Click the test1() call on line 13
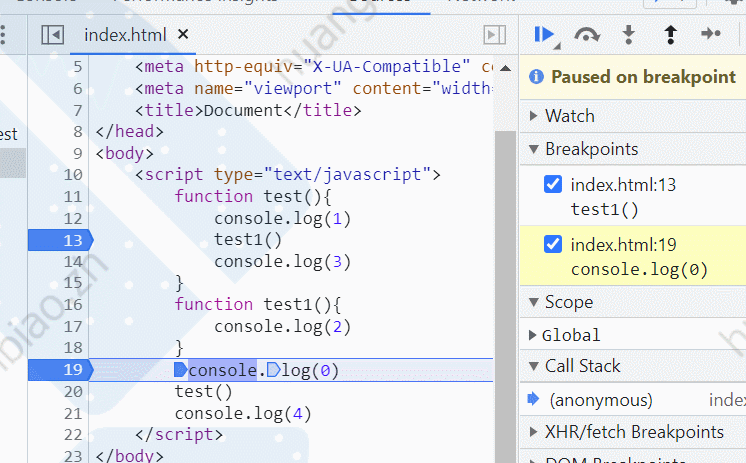This screenshot has width=746, height=463. [x=248, y=240]
